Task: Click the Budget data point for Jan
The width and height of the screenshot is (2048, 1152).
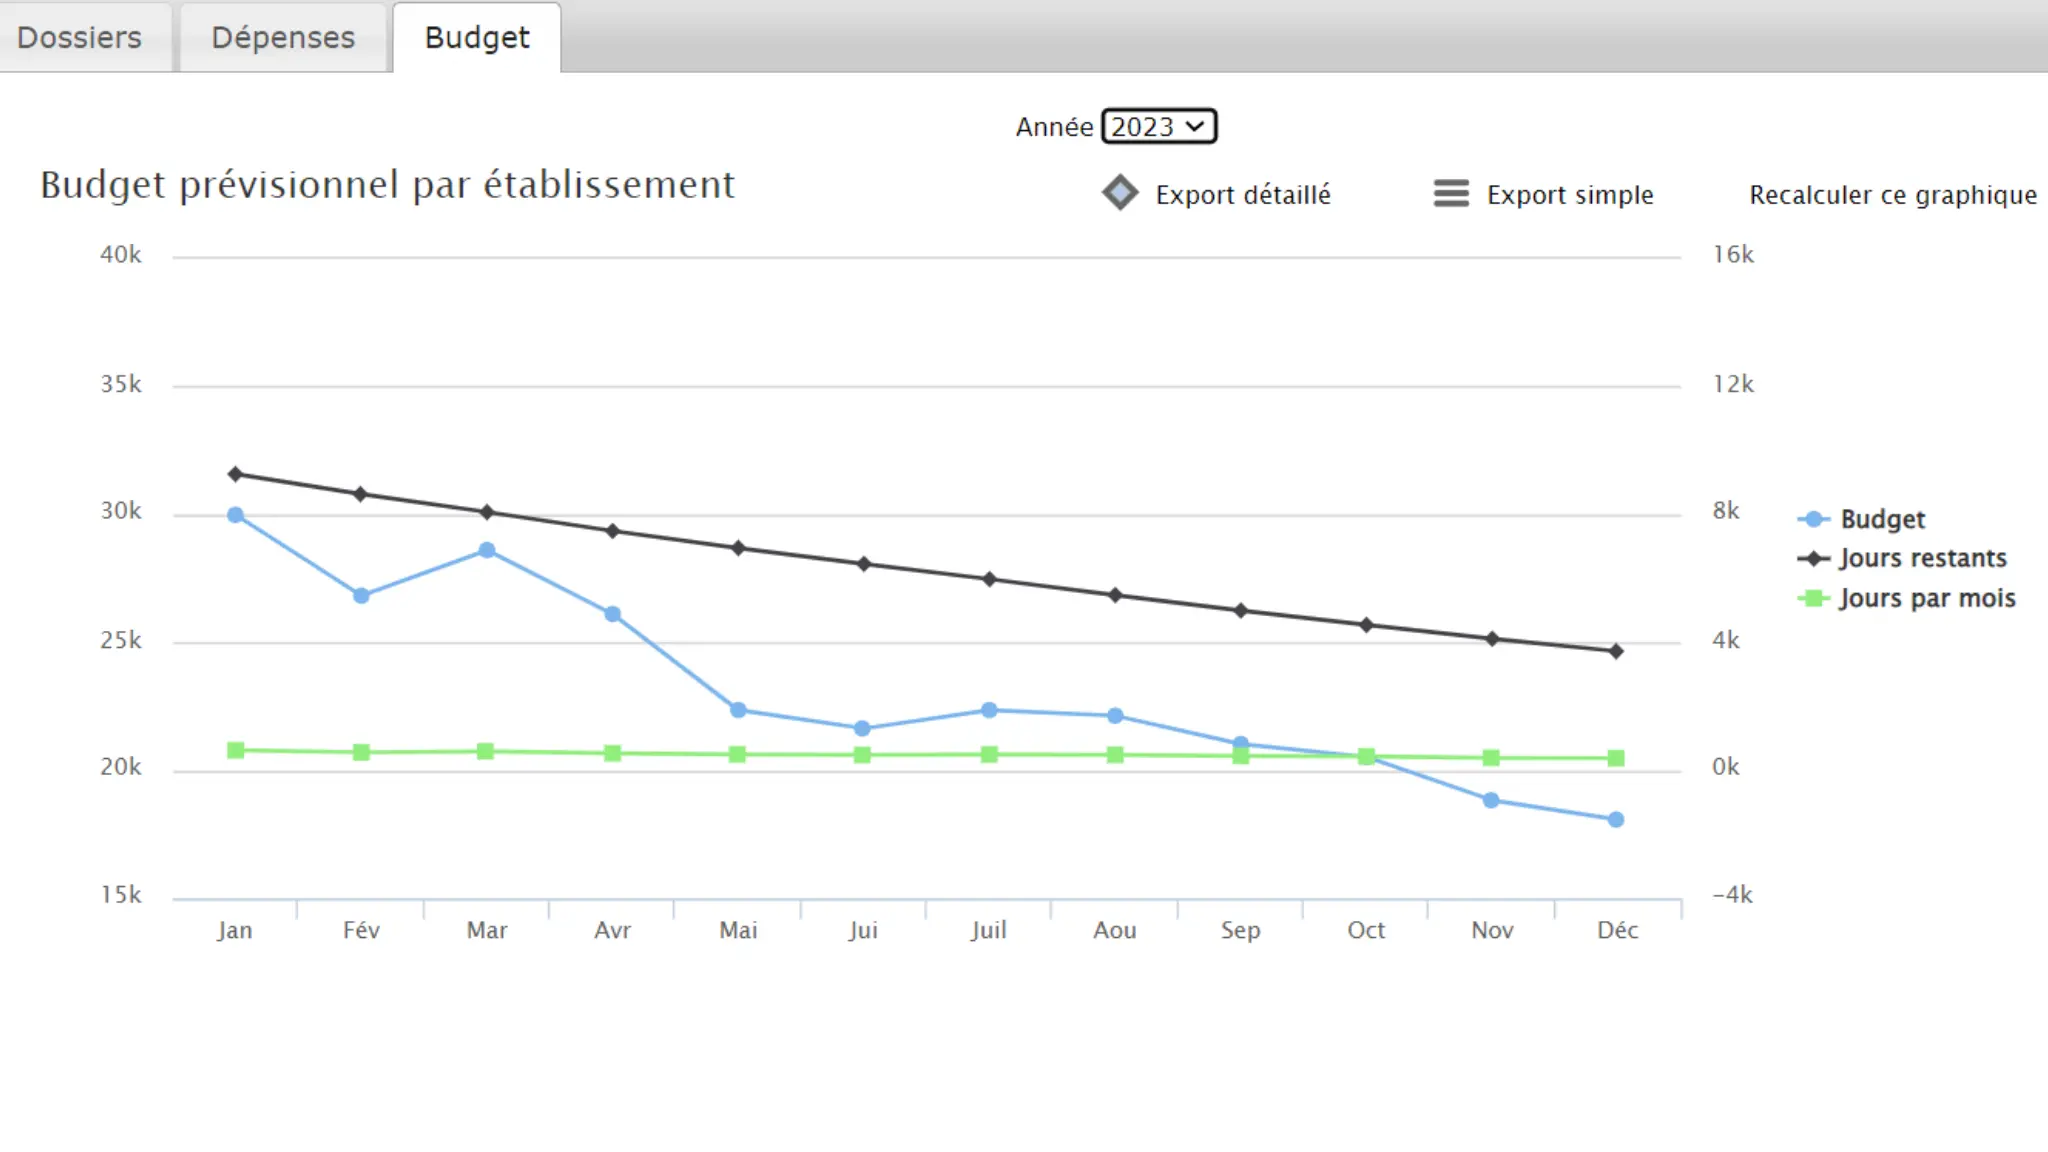Action: click(235, 515)
